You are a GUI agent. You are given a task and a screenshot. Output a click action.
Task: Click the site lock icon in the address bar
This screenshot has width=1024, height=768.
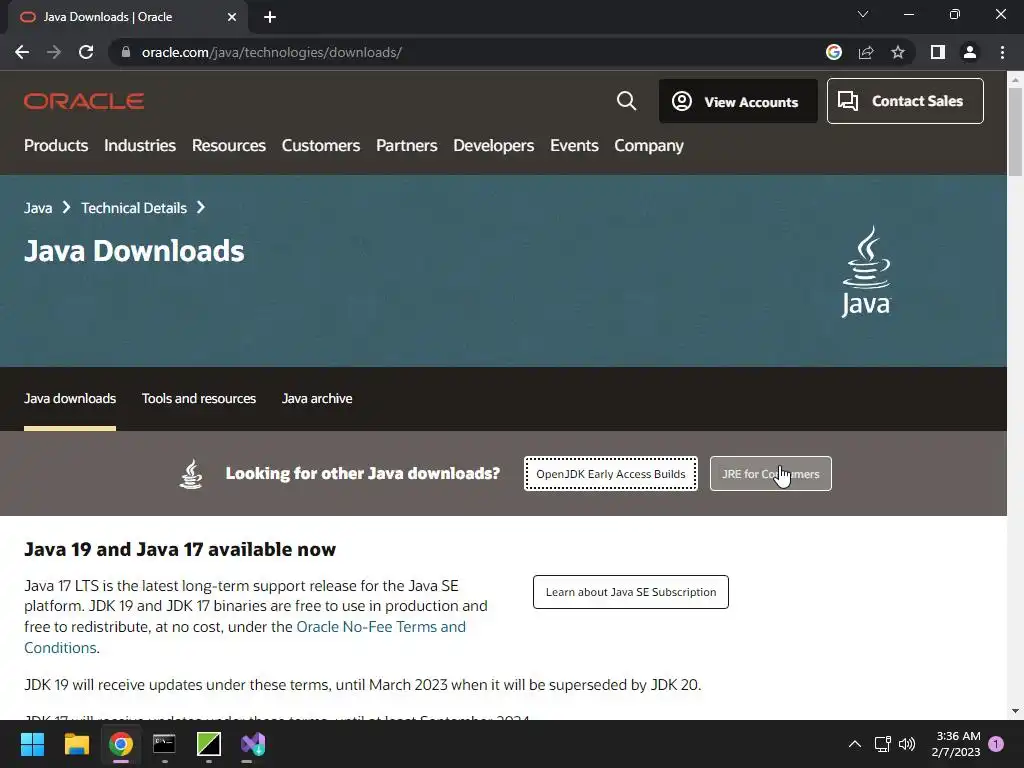point(126,52)
